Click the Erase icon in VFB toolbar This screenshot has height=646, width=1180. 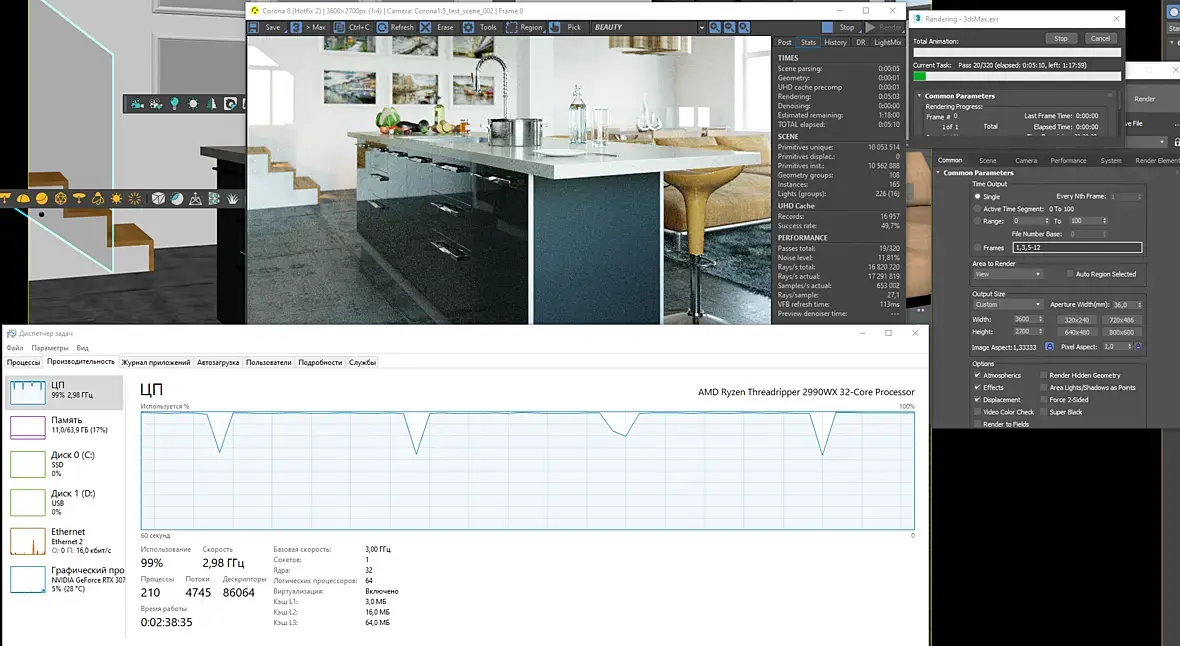(425, 27)
